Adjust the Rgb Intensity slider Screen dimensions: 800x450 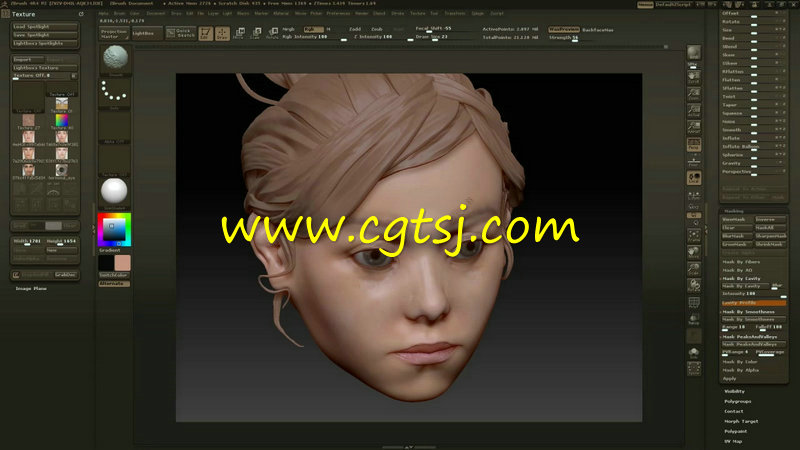click(314, 37)
